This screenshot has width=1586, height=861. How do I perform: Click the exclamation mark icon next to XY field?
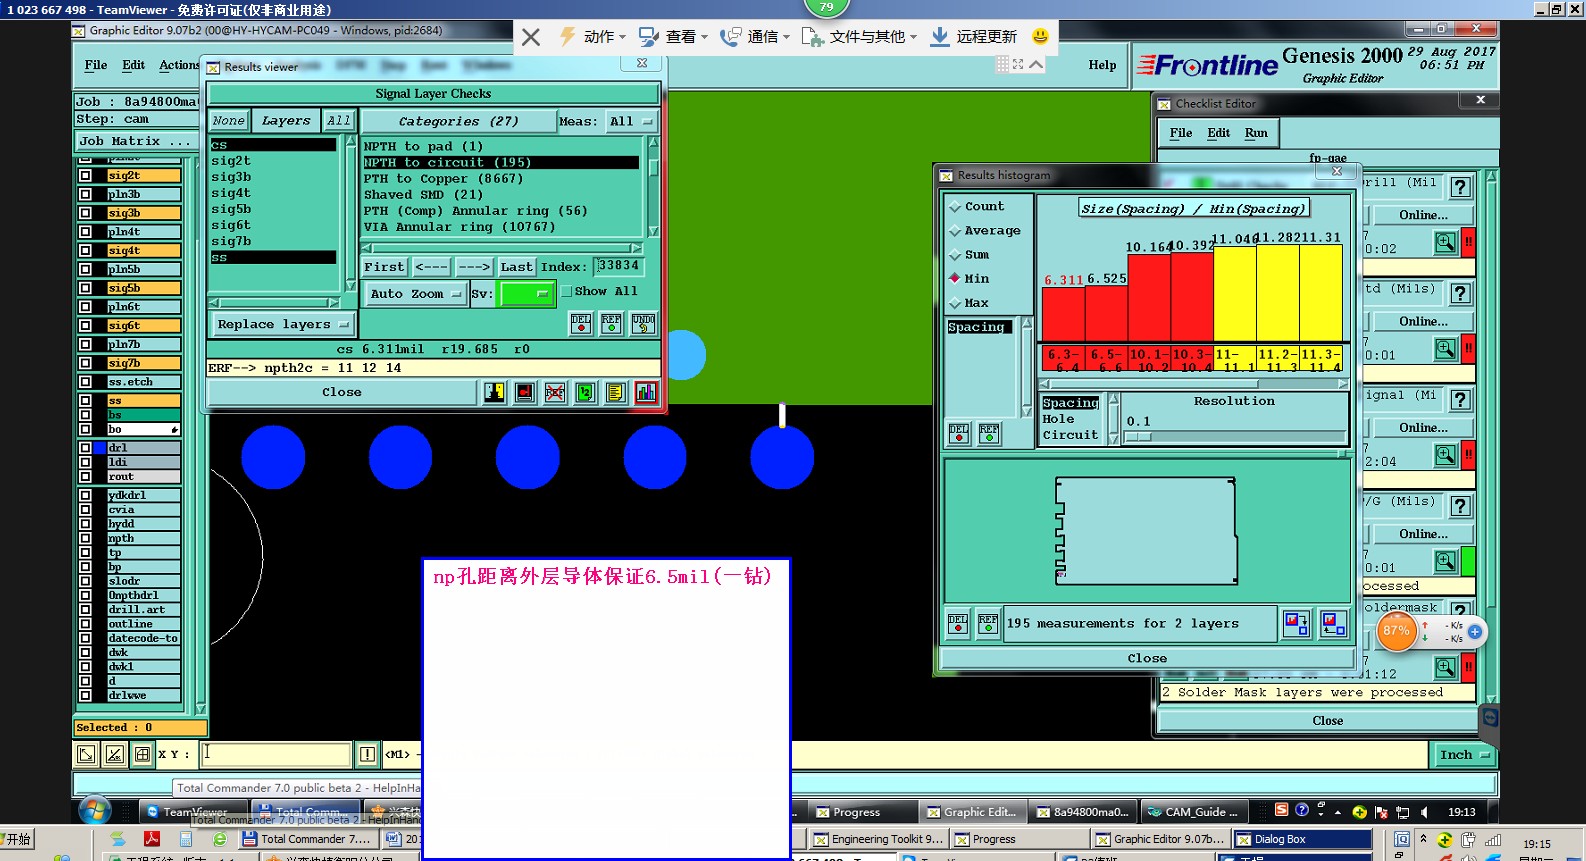(x=367, y=754)
